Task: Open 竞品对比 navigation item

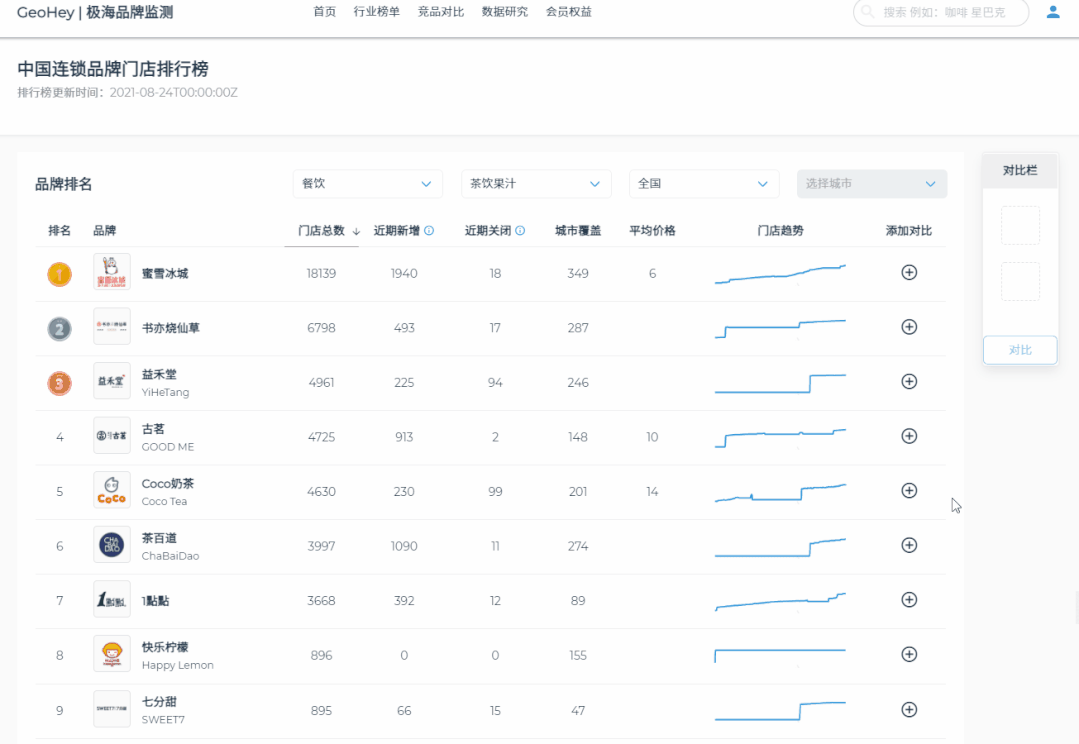Action: [x=440, y=12]
